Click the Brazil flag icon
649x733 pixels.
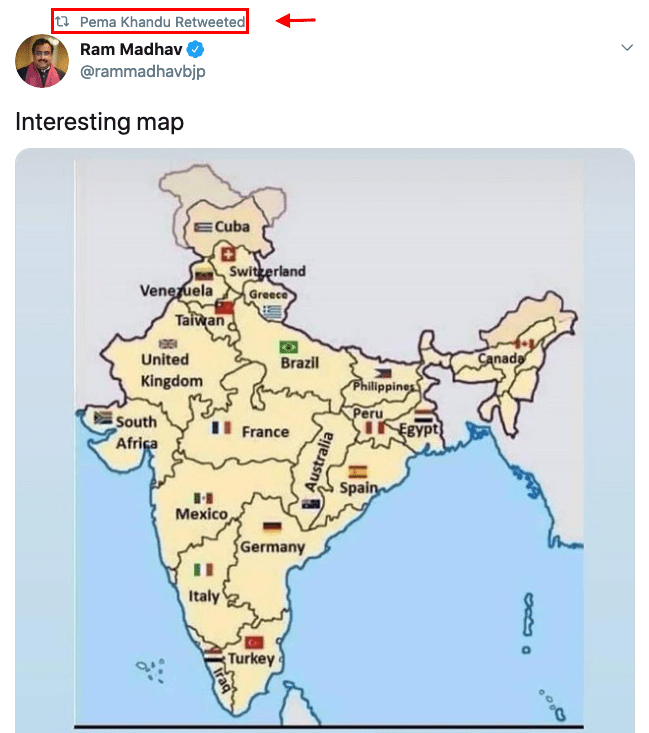coord(290,347)
